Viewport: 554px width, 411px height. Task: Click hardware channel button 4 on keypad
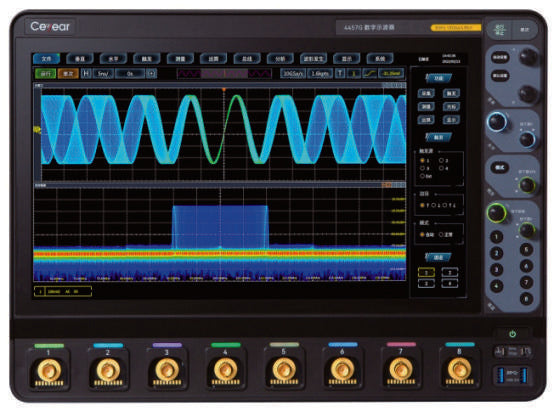click(496, 286)
